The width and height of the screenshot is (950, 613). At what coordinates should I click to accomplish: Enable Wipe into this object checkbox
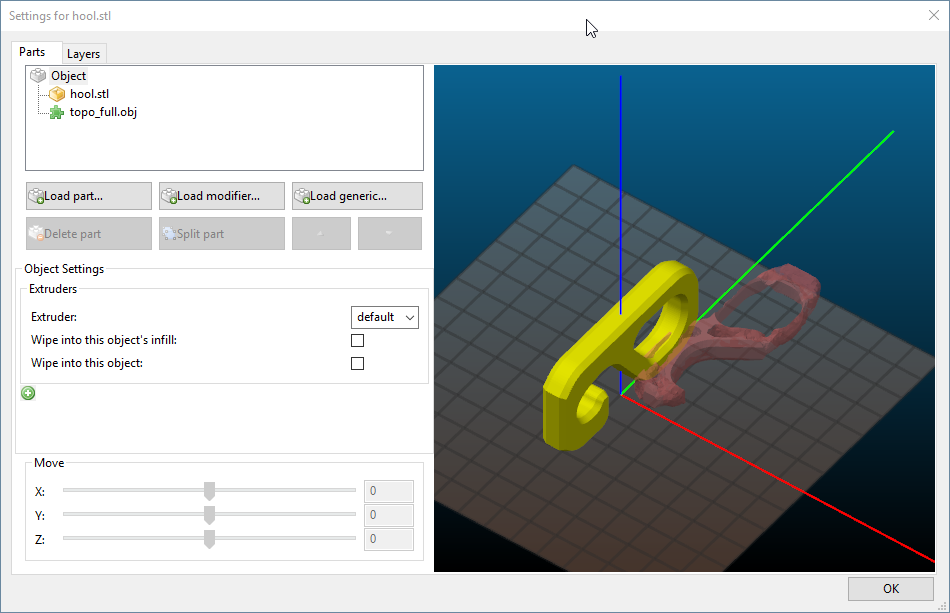(x=357, y=363)
